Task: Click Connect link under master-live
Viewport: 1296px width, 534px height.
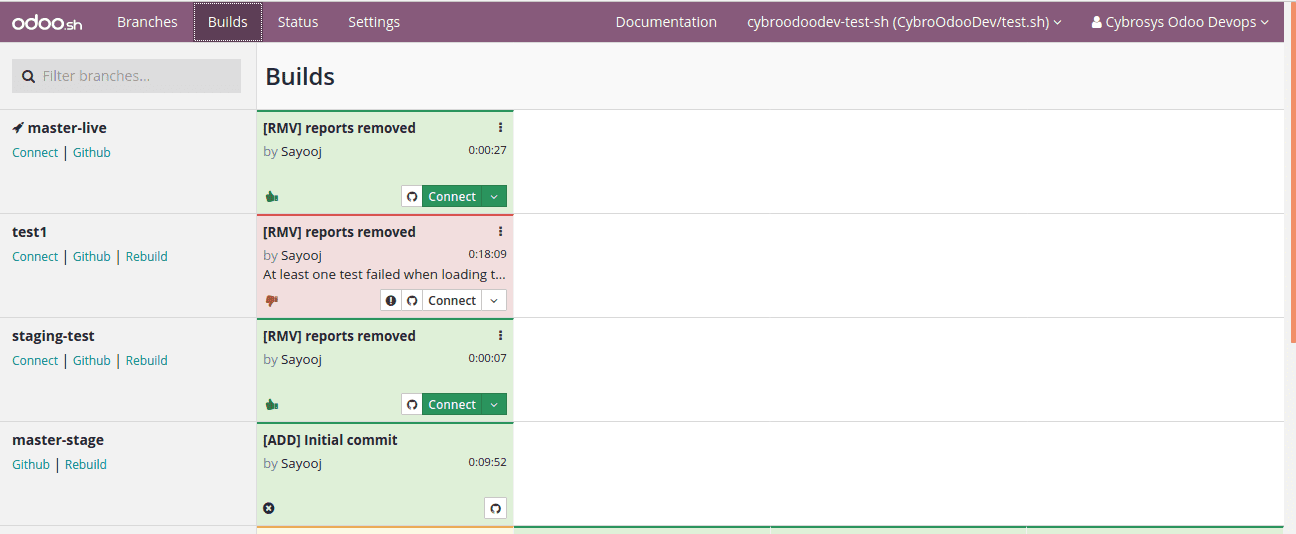Action: click(x=35, y=153)
